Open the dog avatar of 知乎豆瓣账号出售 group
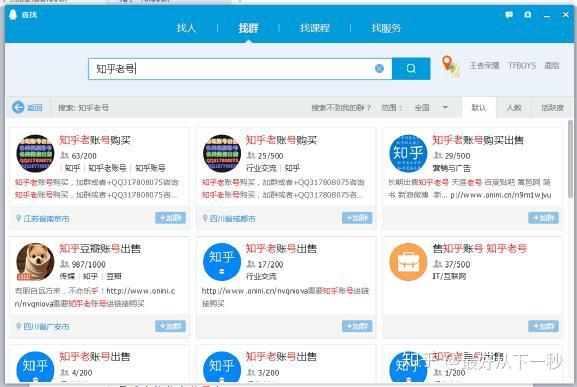Viewport: 577px width, 387px height. 35,262
